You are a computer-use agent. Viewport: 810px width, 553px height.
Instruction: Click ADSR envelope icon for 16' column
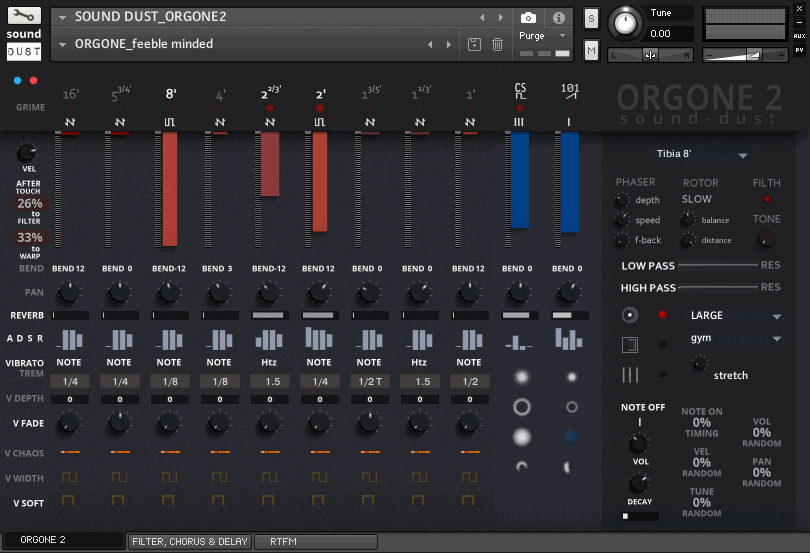(x=70, y=340)
